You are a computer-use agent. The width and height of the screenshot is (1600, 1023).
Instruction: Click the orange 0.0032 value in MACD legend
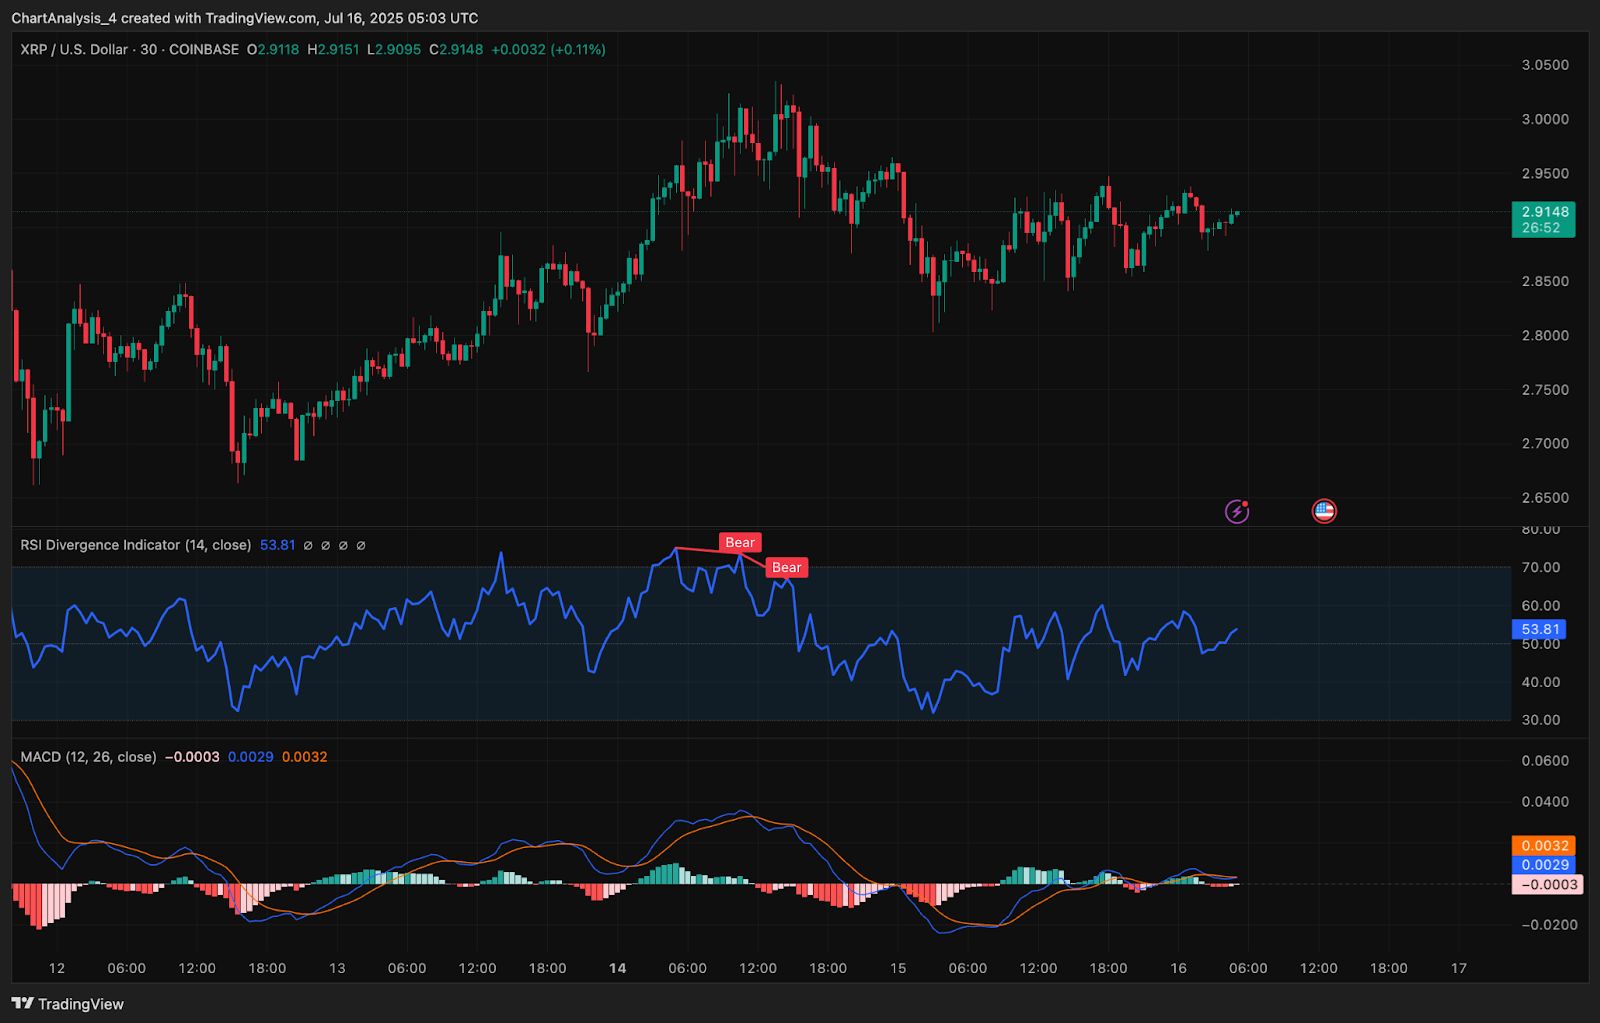[305, 757]
